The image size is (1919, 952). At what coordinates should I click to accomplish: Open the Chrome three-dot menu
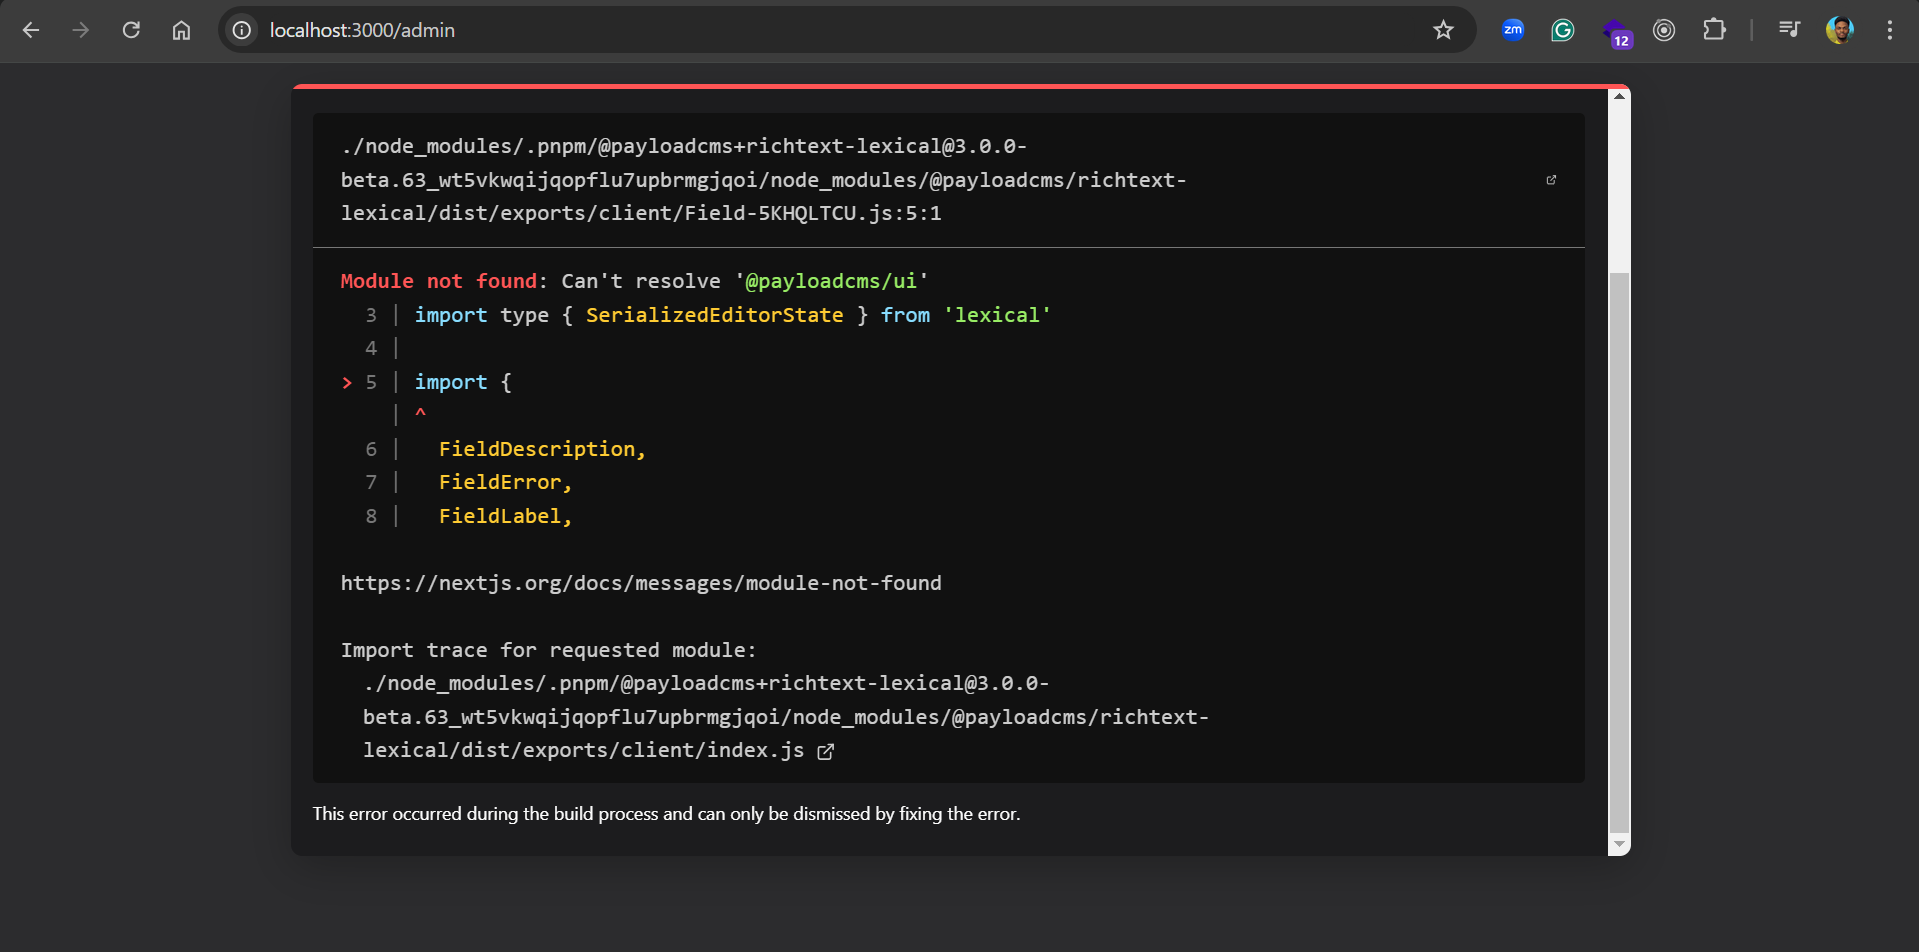click(x=1890, y=30)
